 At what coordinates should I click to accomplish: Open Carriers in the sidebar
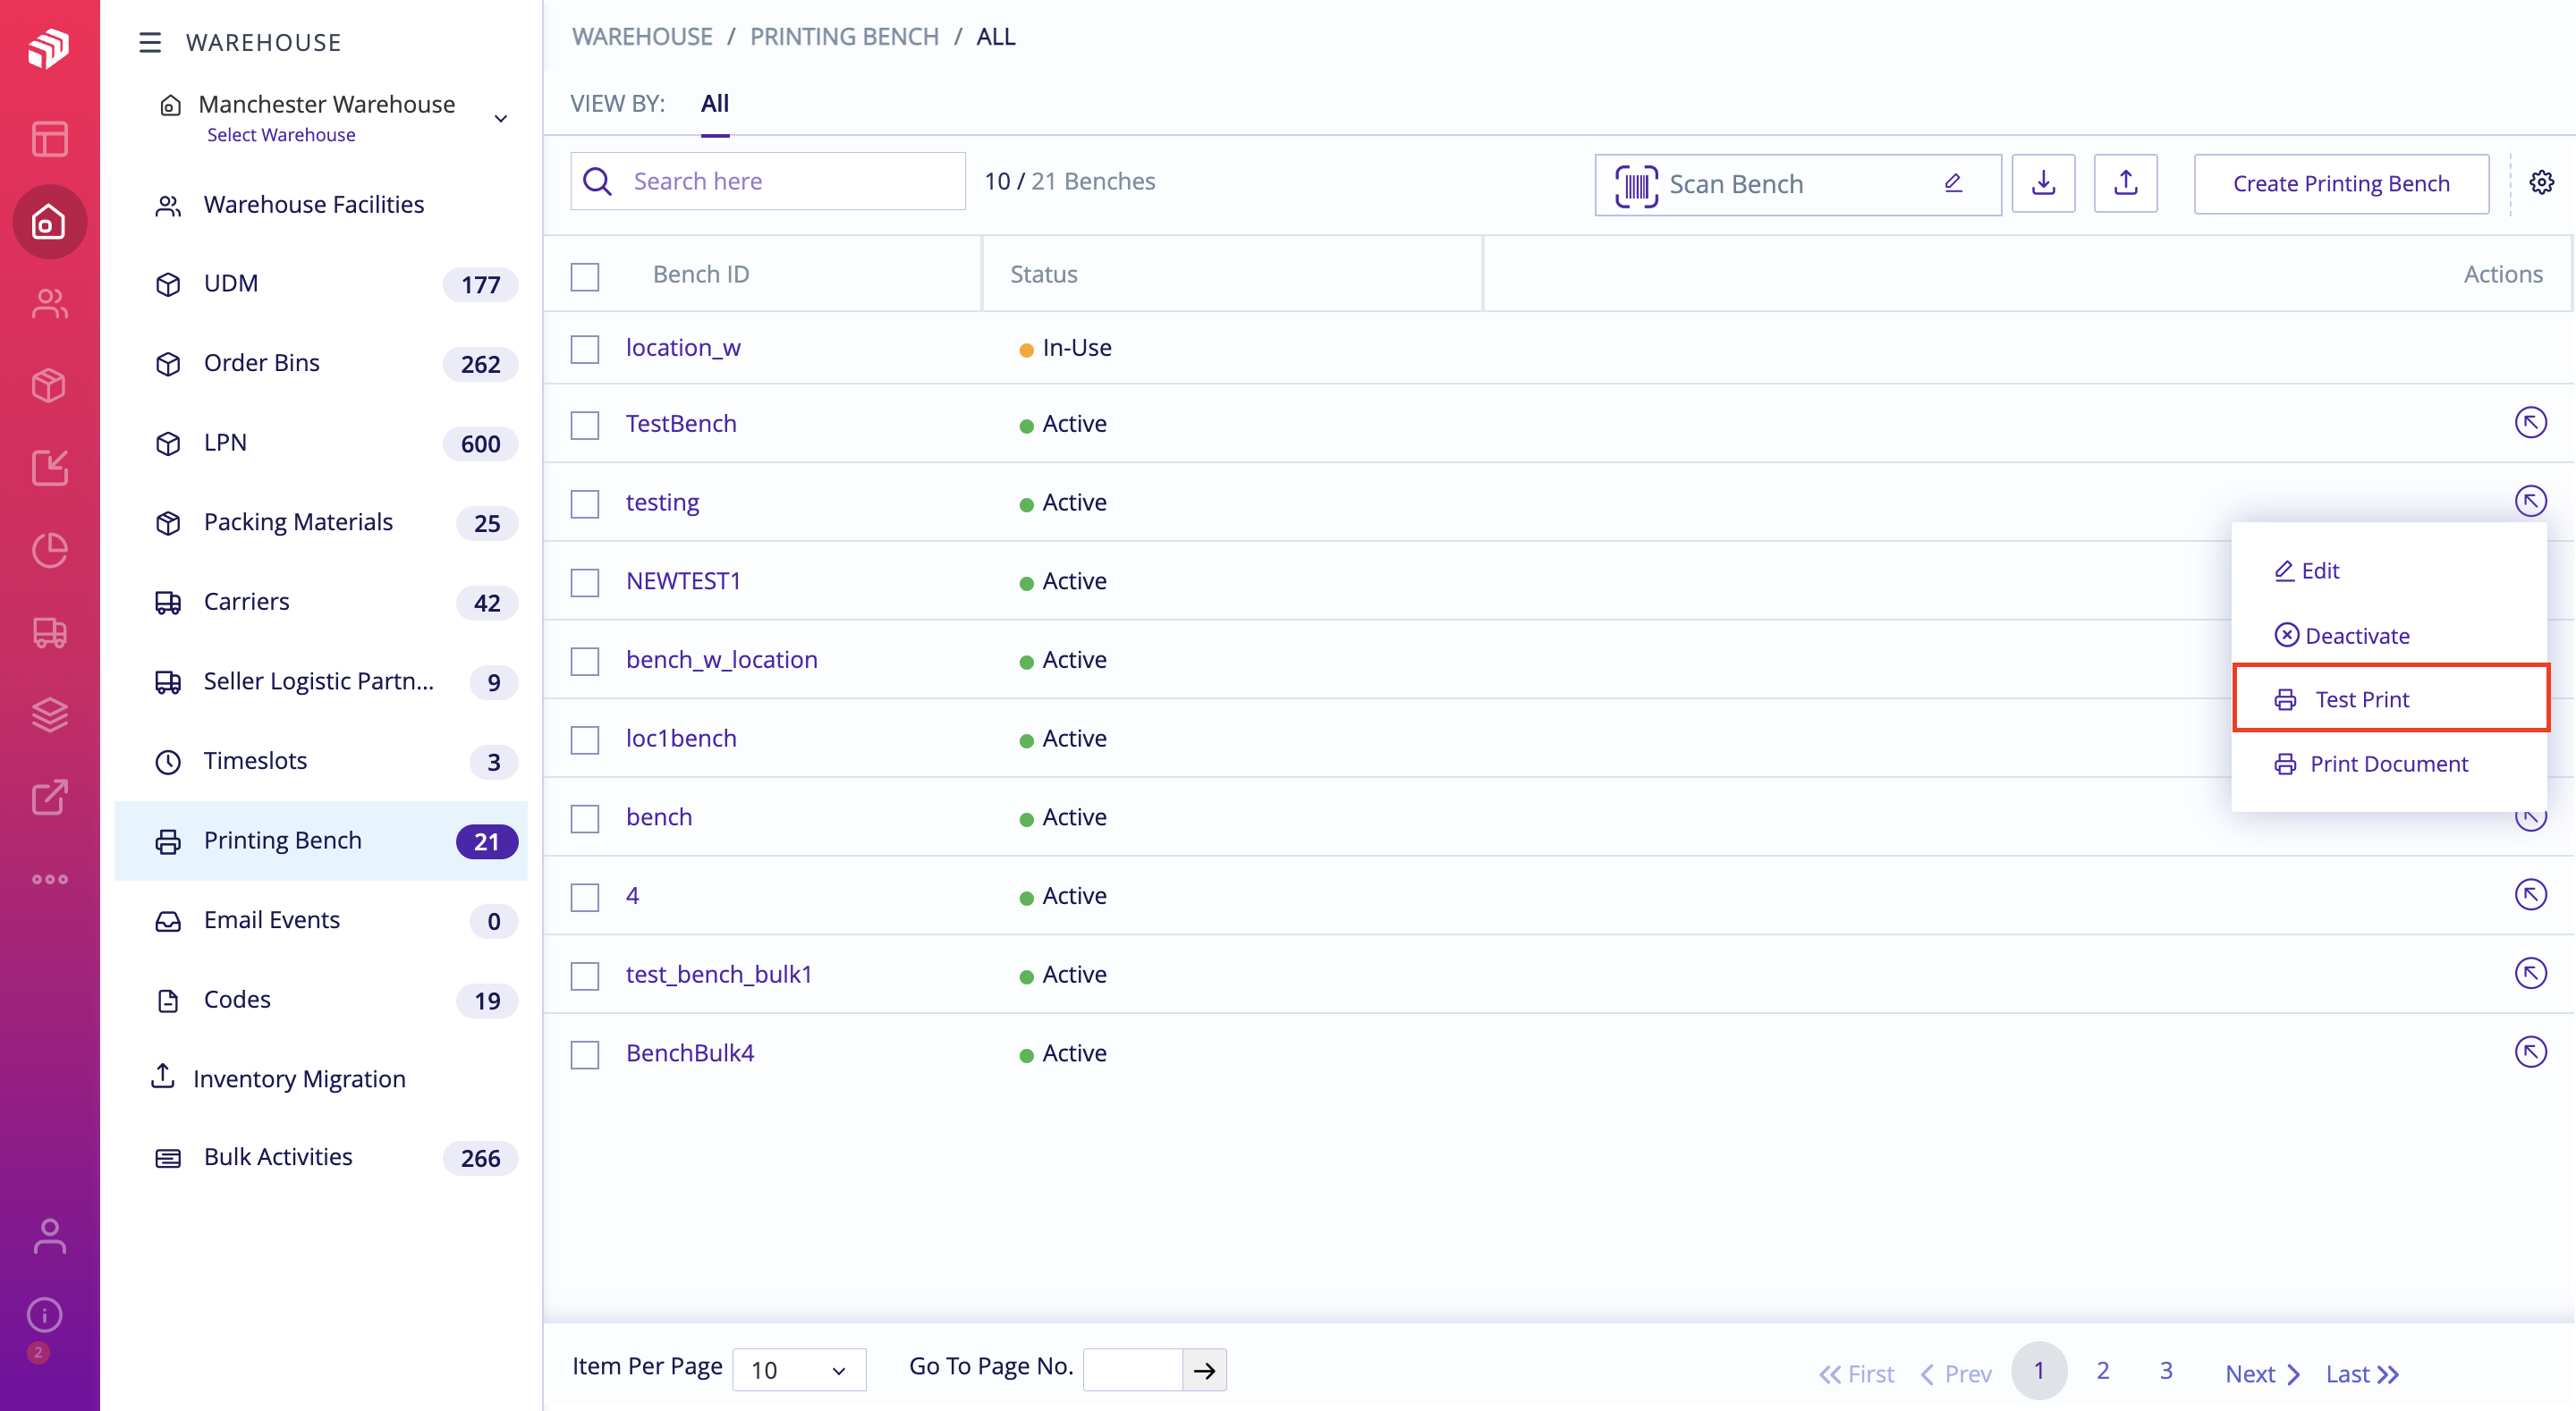click(321, 602)
